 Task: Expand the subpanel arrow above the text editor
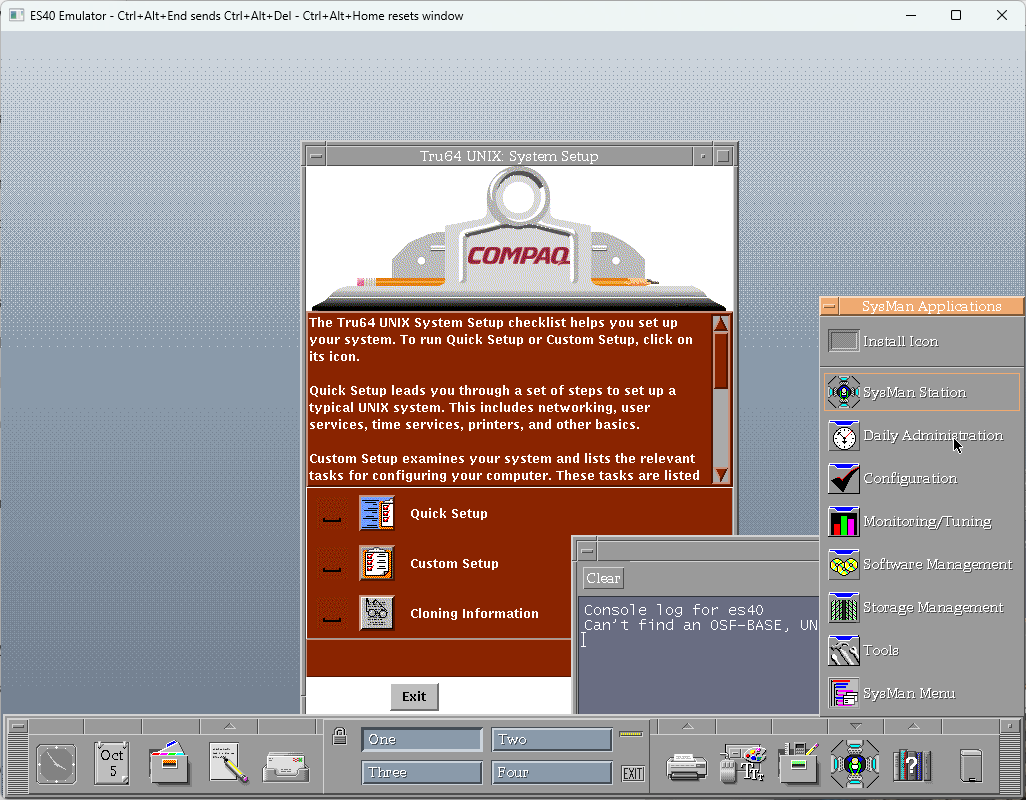click(230, 726)
